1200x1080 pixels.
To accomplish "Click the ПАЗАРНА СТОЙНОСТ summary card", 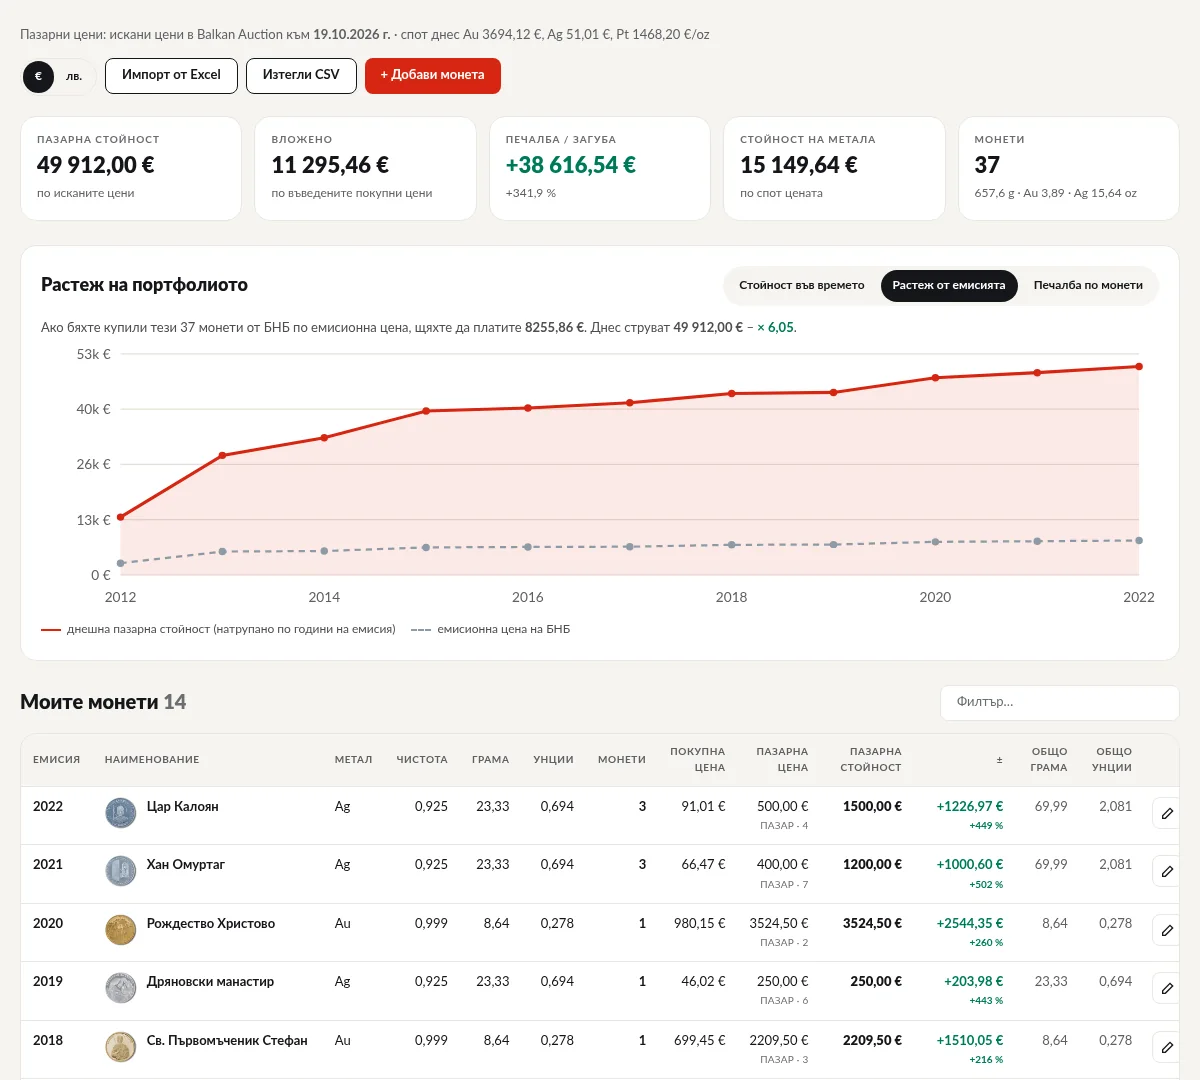I will 131,168.
